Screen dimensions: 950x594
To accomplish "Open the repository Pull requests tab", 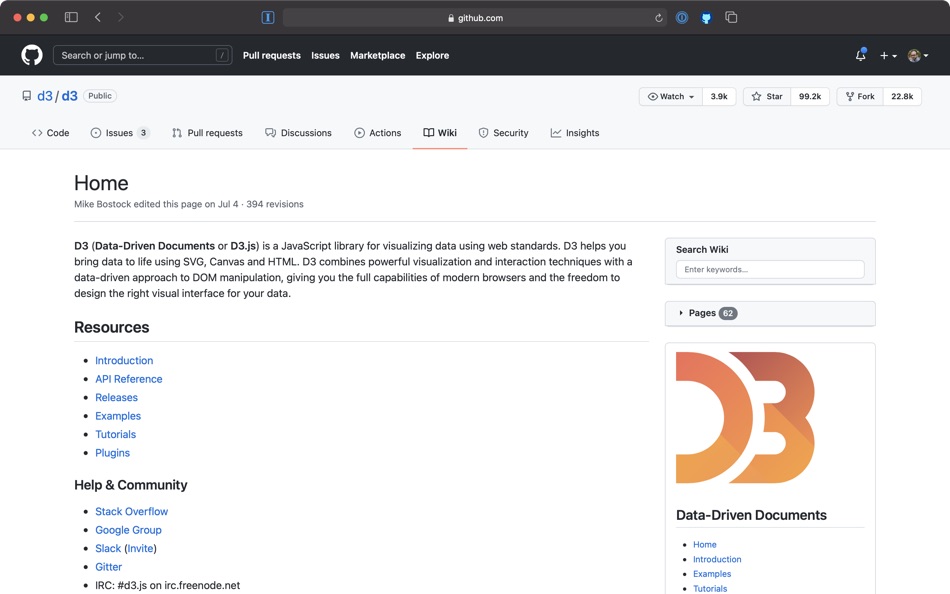I will click(x=207, y=133).
